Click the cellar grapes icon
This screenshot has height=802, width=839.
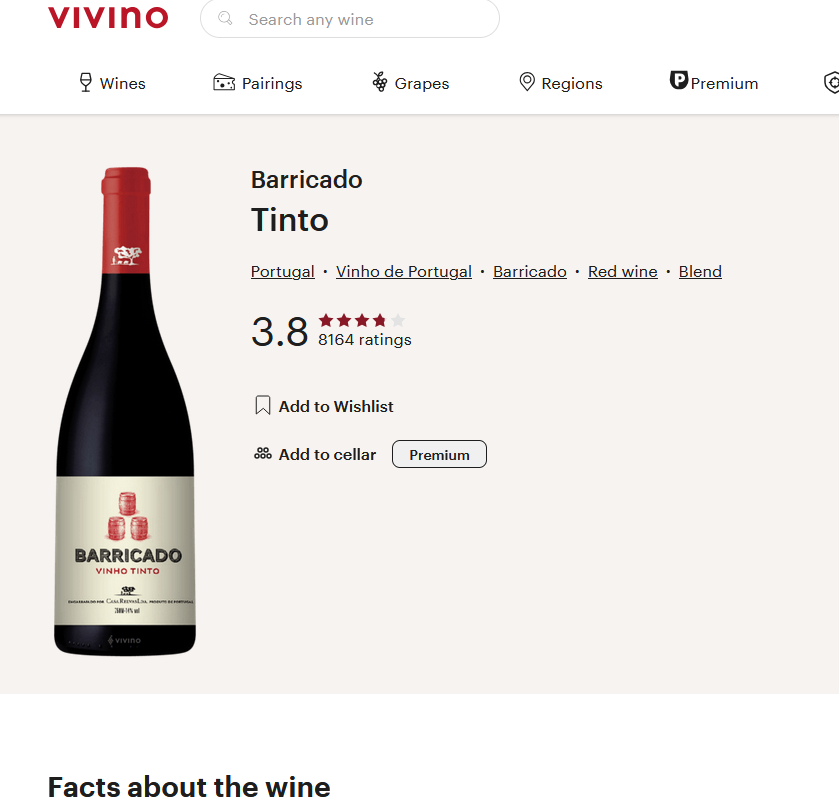[263, 454]
